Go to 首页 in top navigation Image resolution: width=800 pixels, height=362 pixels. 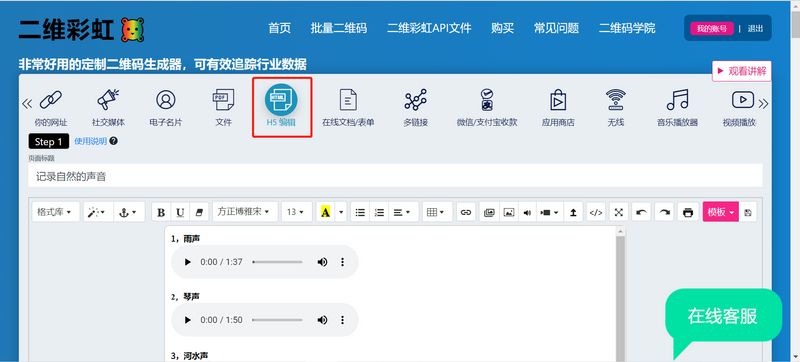click(280, 28)
